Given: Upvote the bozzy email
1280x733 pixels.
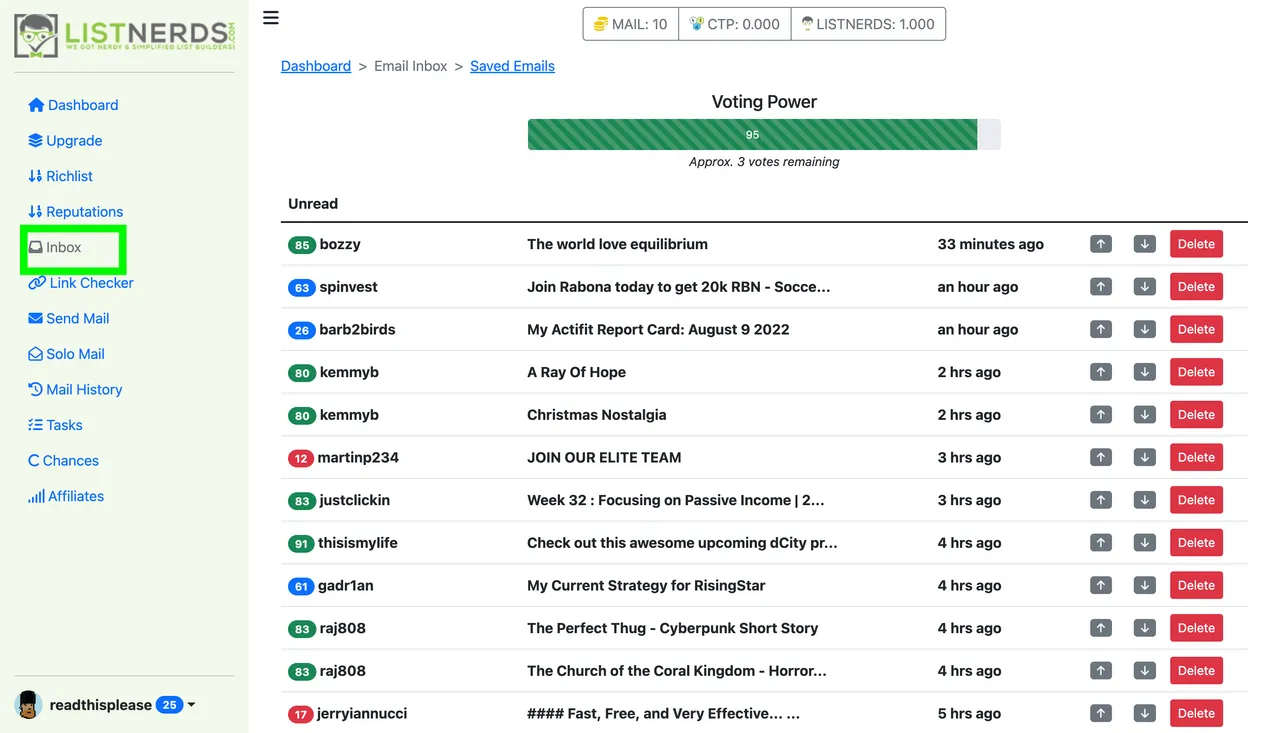Looking at the screenshot, I should [1101, 244].
